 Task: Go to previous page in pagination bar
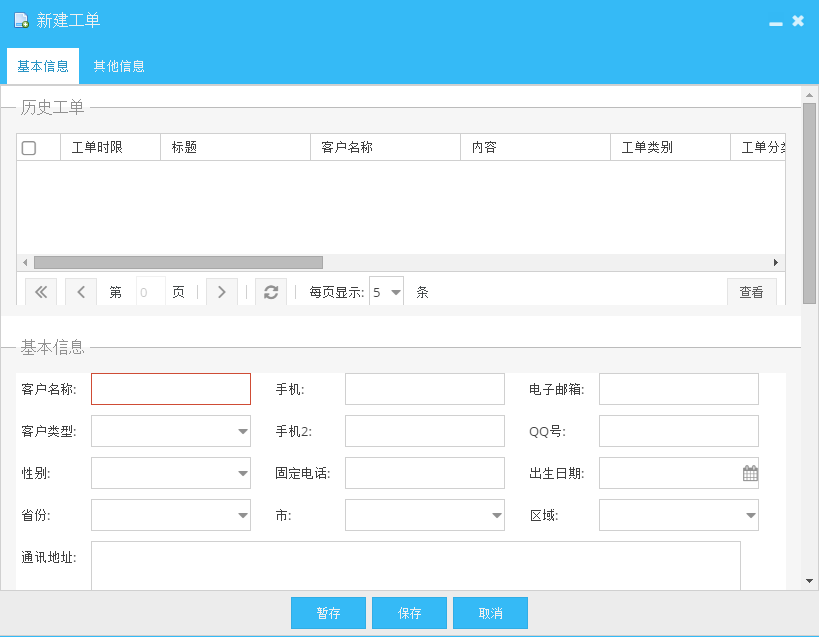click(x=80, y=292)
